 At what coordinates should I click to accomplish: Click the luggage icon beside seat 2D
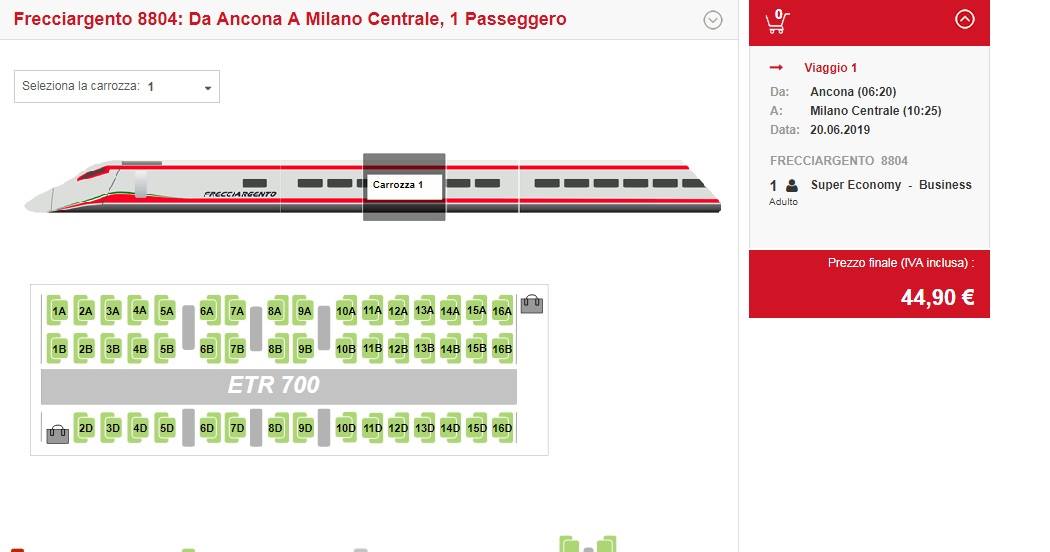(58, 433)
